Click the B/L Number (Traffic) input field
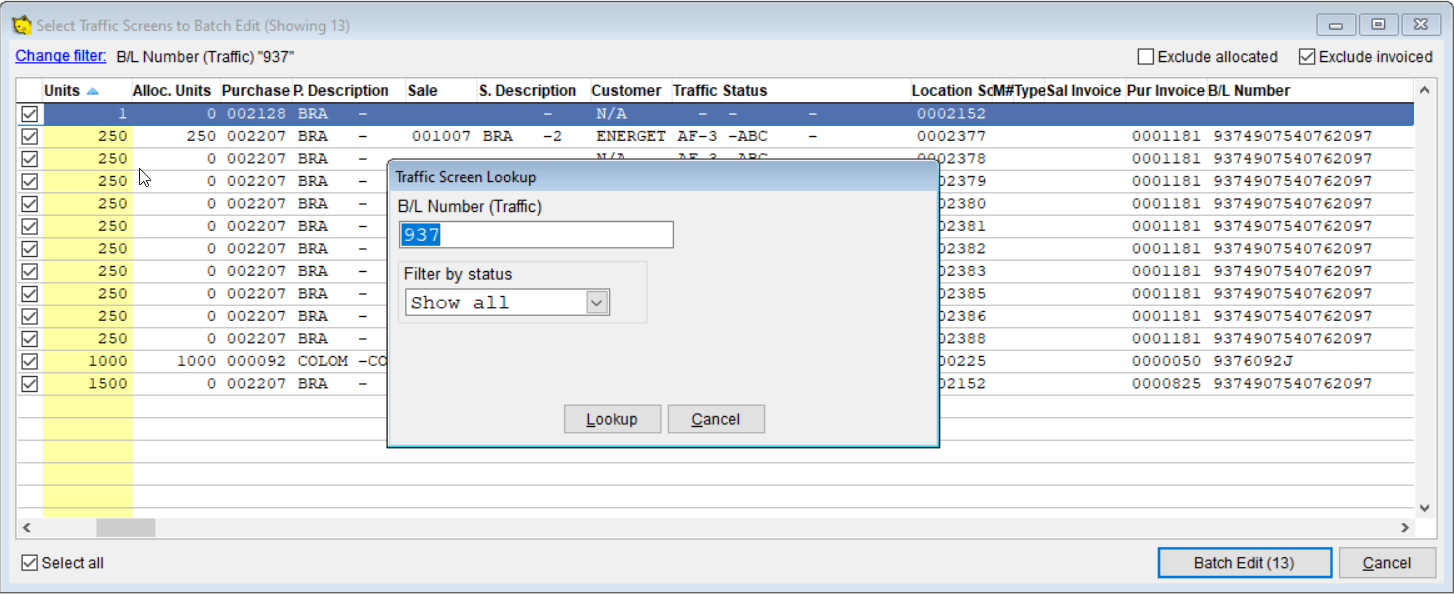 tap(536, 235)
